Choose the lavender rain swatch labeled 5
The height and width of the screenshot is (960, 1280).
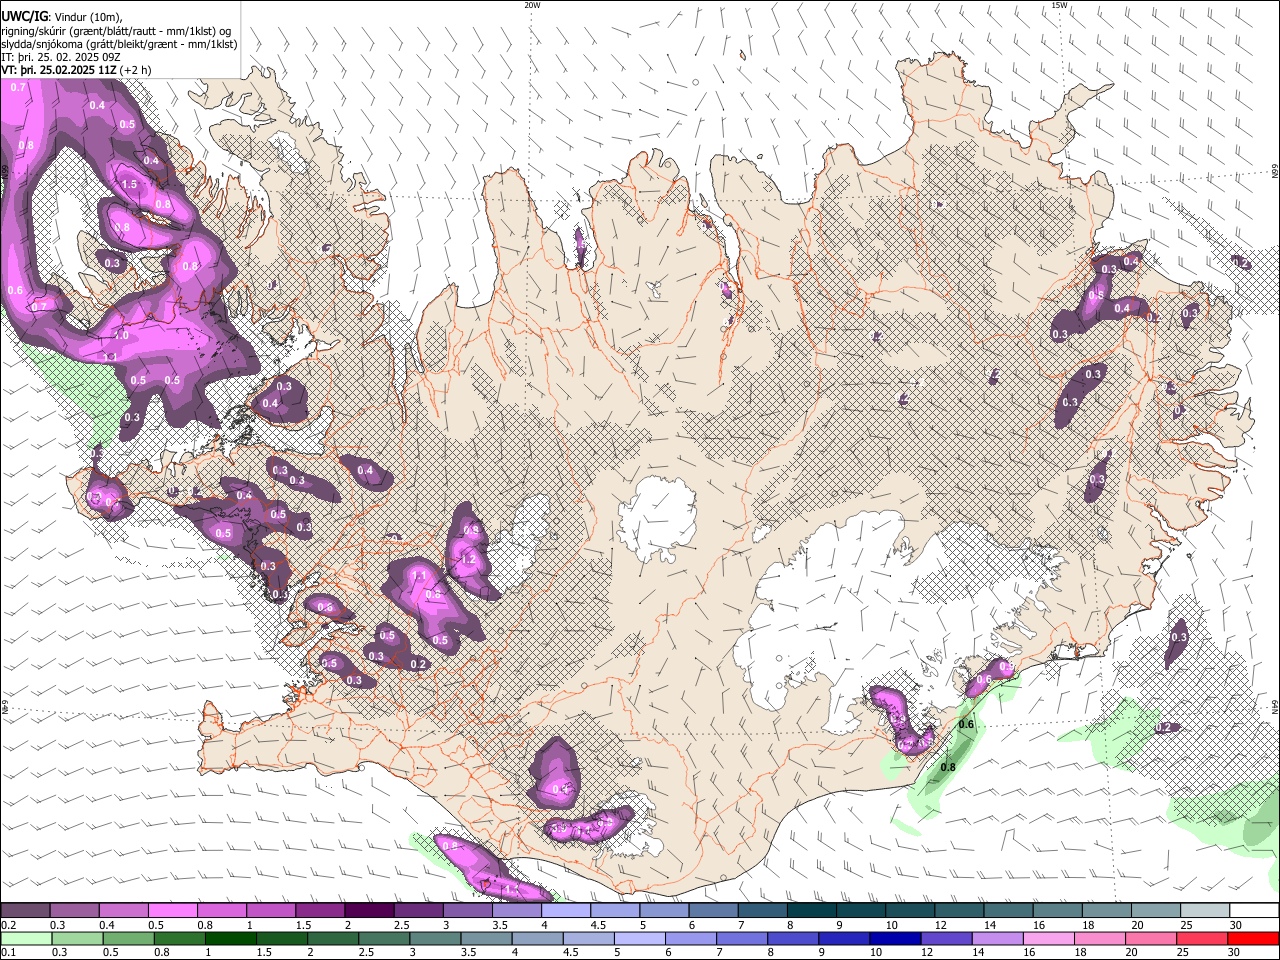point(639,938)
